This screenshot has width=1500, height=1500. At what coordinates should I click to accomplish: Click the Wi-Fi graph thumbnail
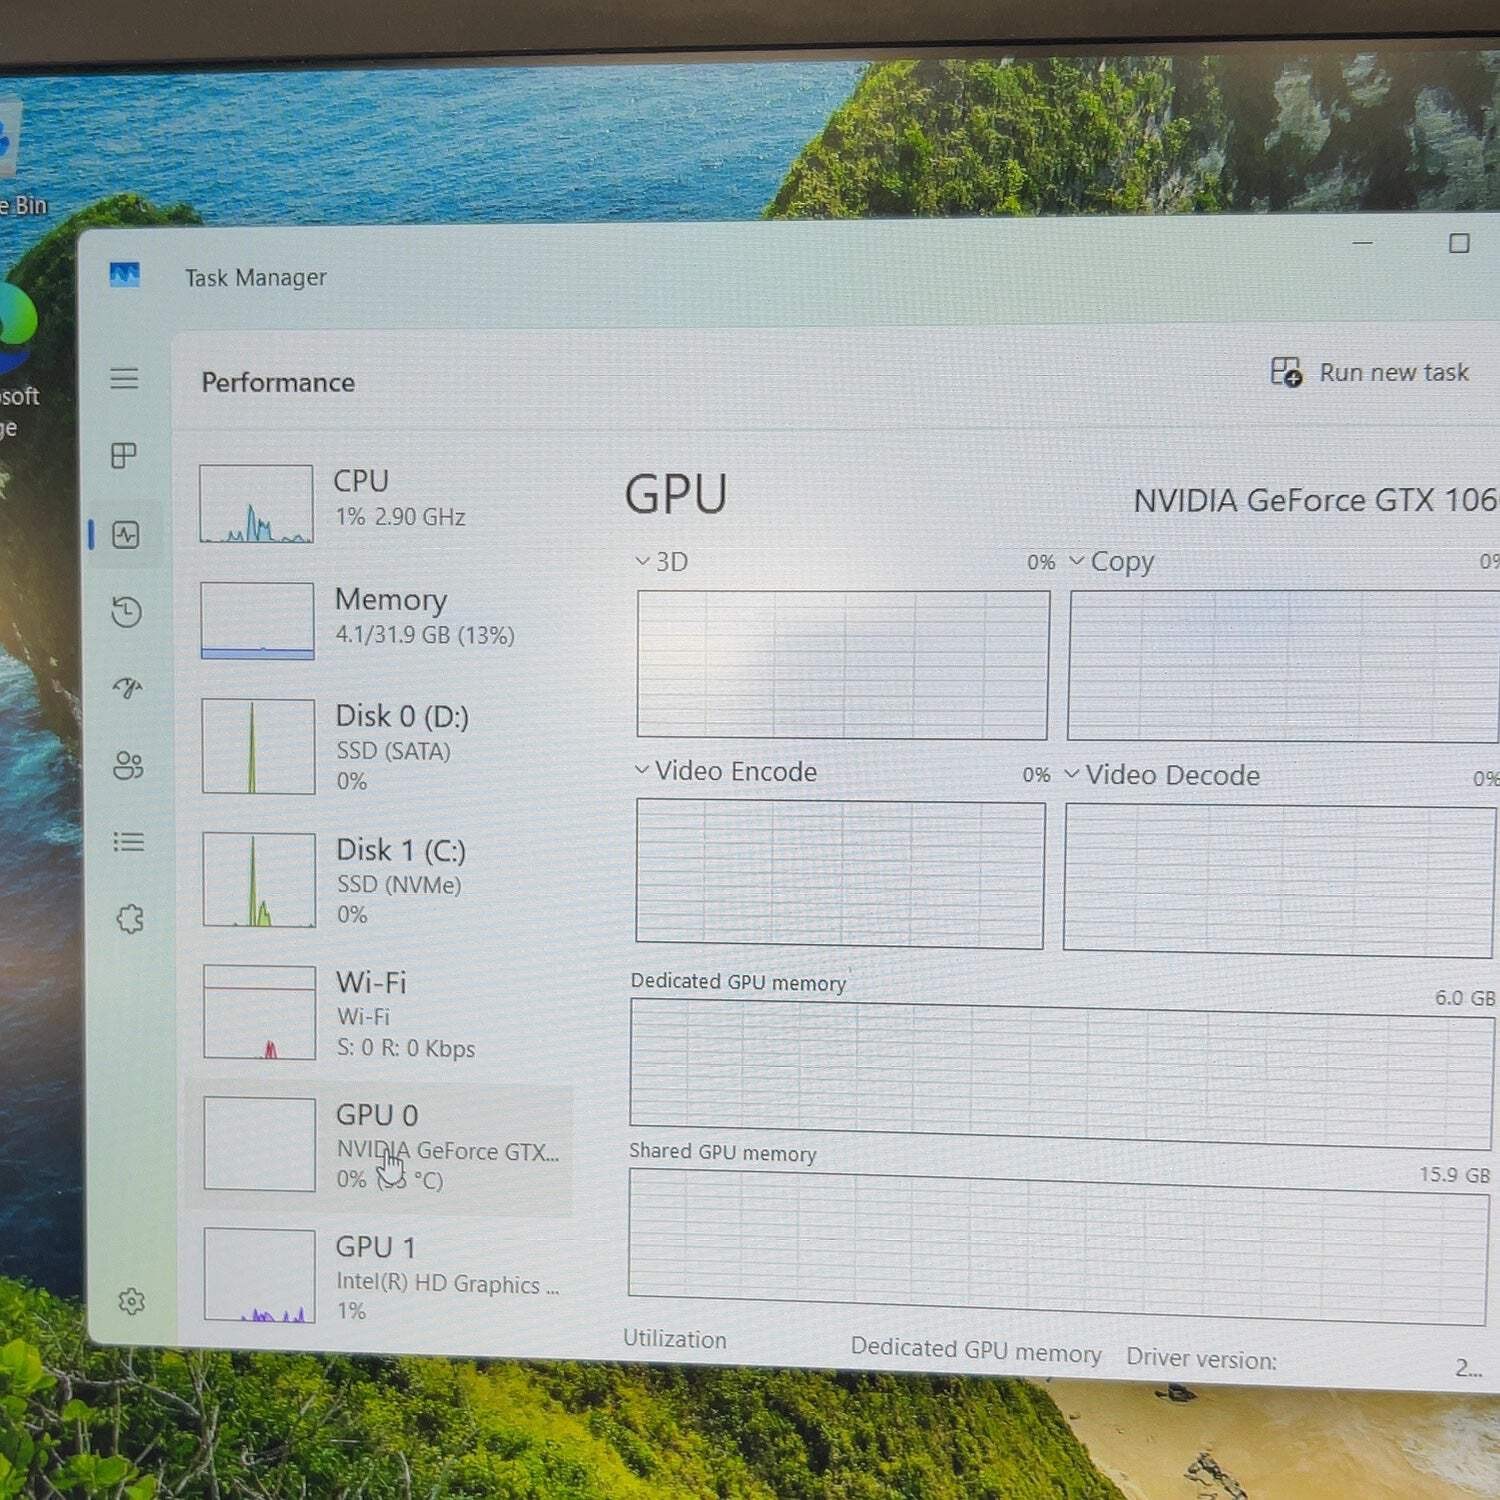(x=259, y=1012)
